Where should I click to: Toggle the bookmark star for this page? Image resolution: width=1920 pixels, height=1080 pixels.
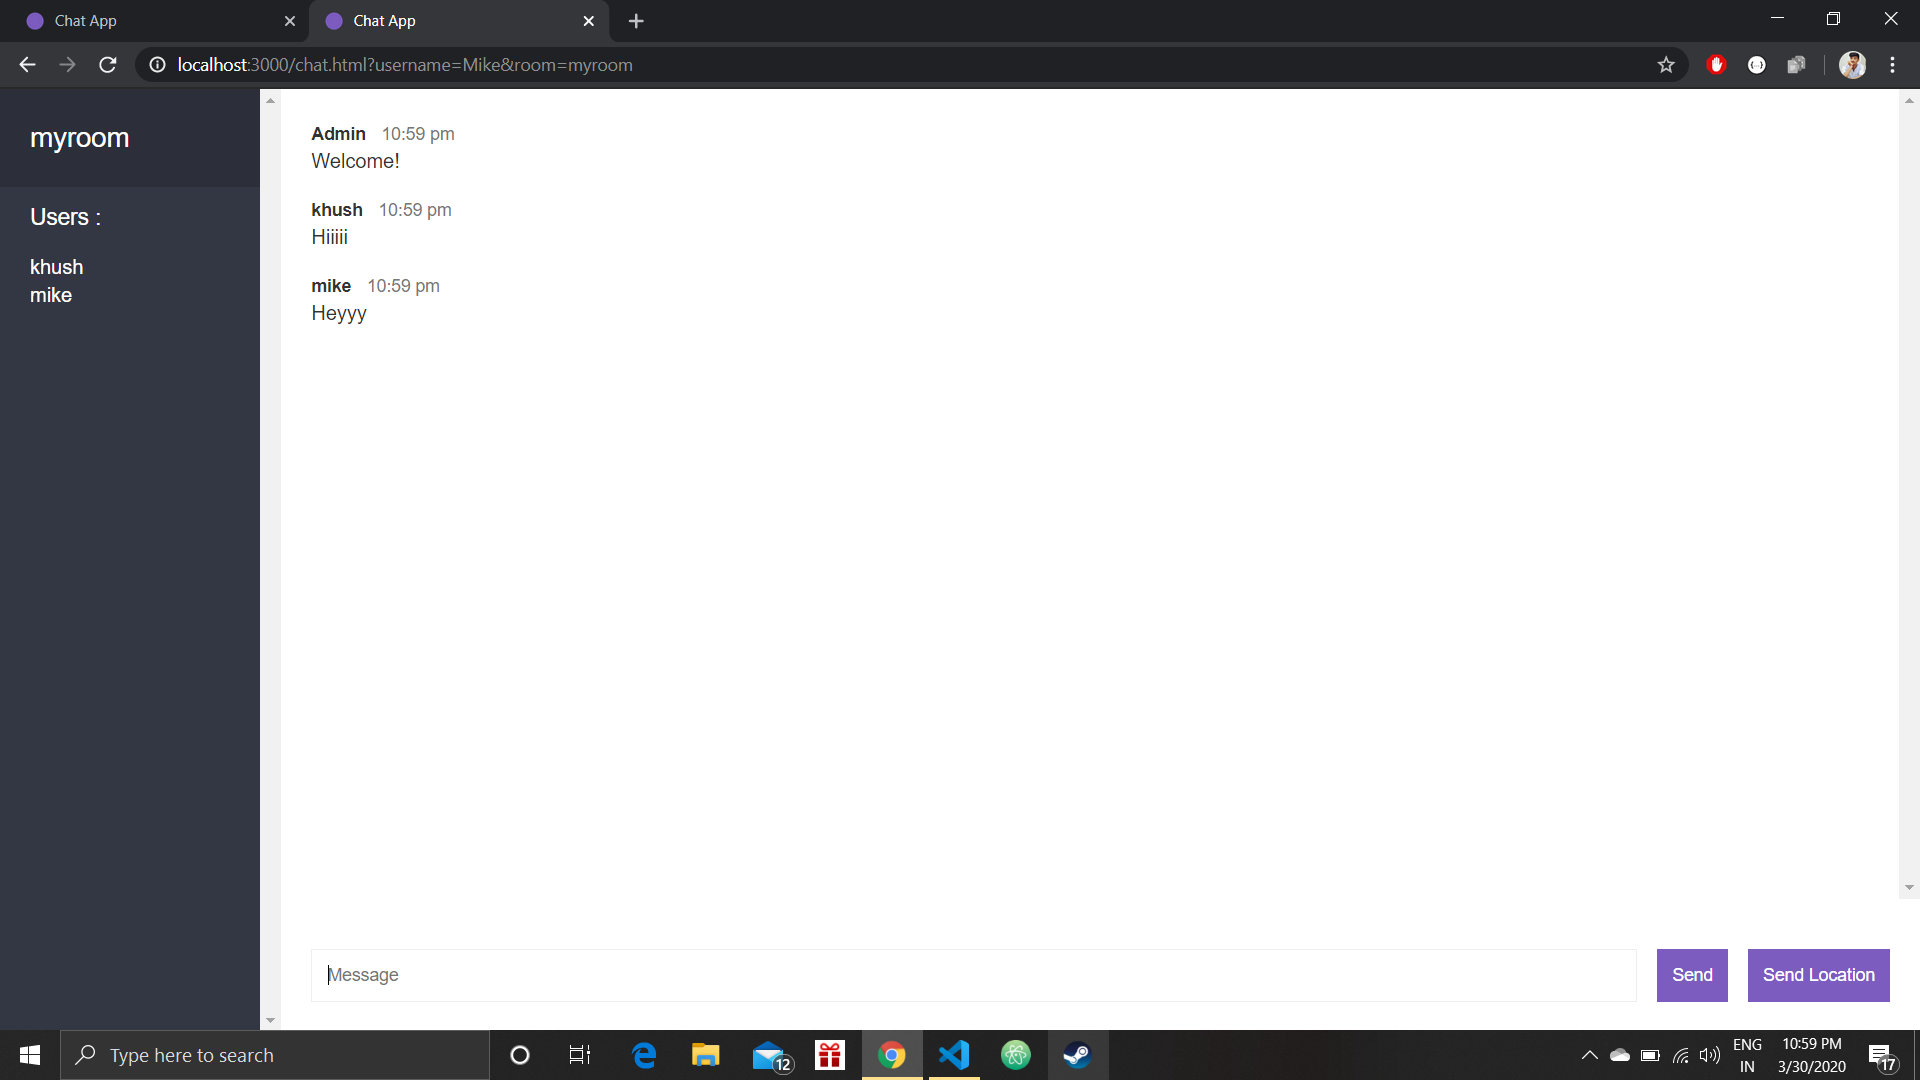tap(1666, 64)
